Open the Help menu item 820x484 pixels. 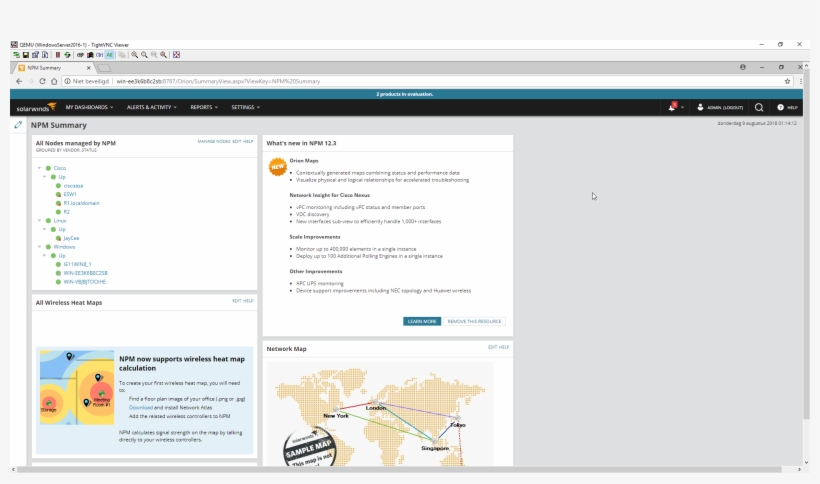click(x=787, y=107)
